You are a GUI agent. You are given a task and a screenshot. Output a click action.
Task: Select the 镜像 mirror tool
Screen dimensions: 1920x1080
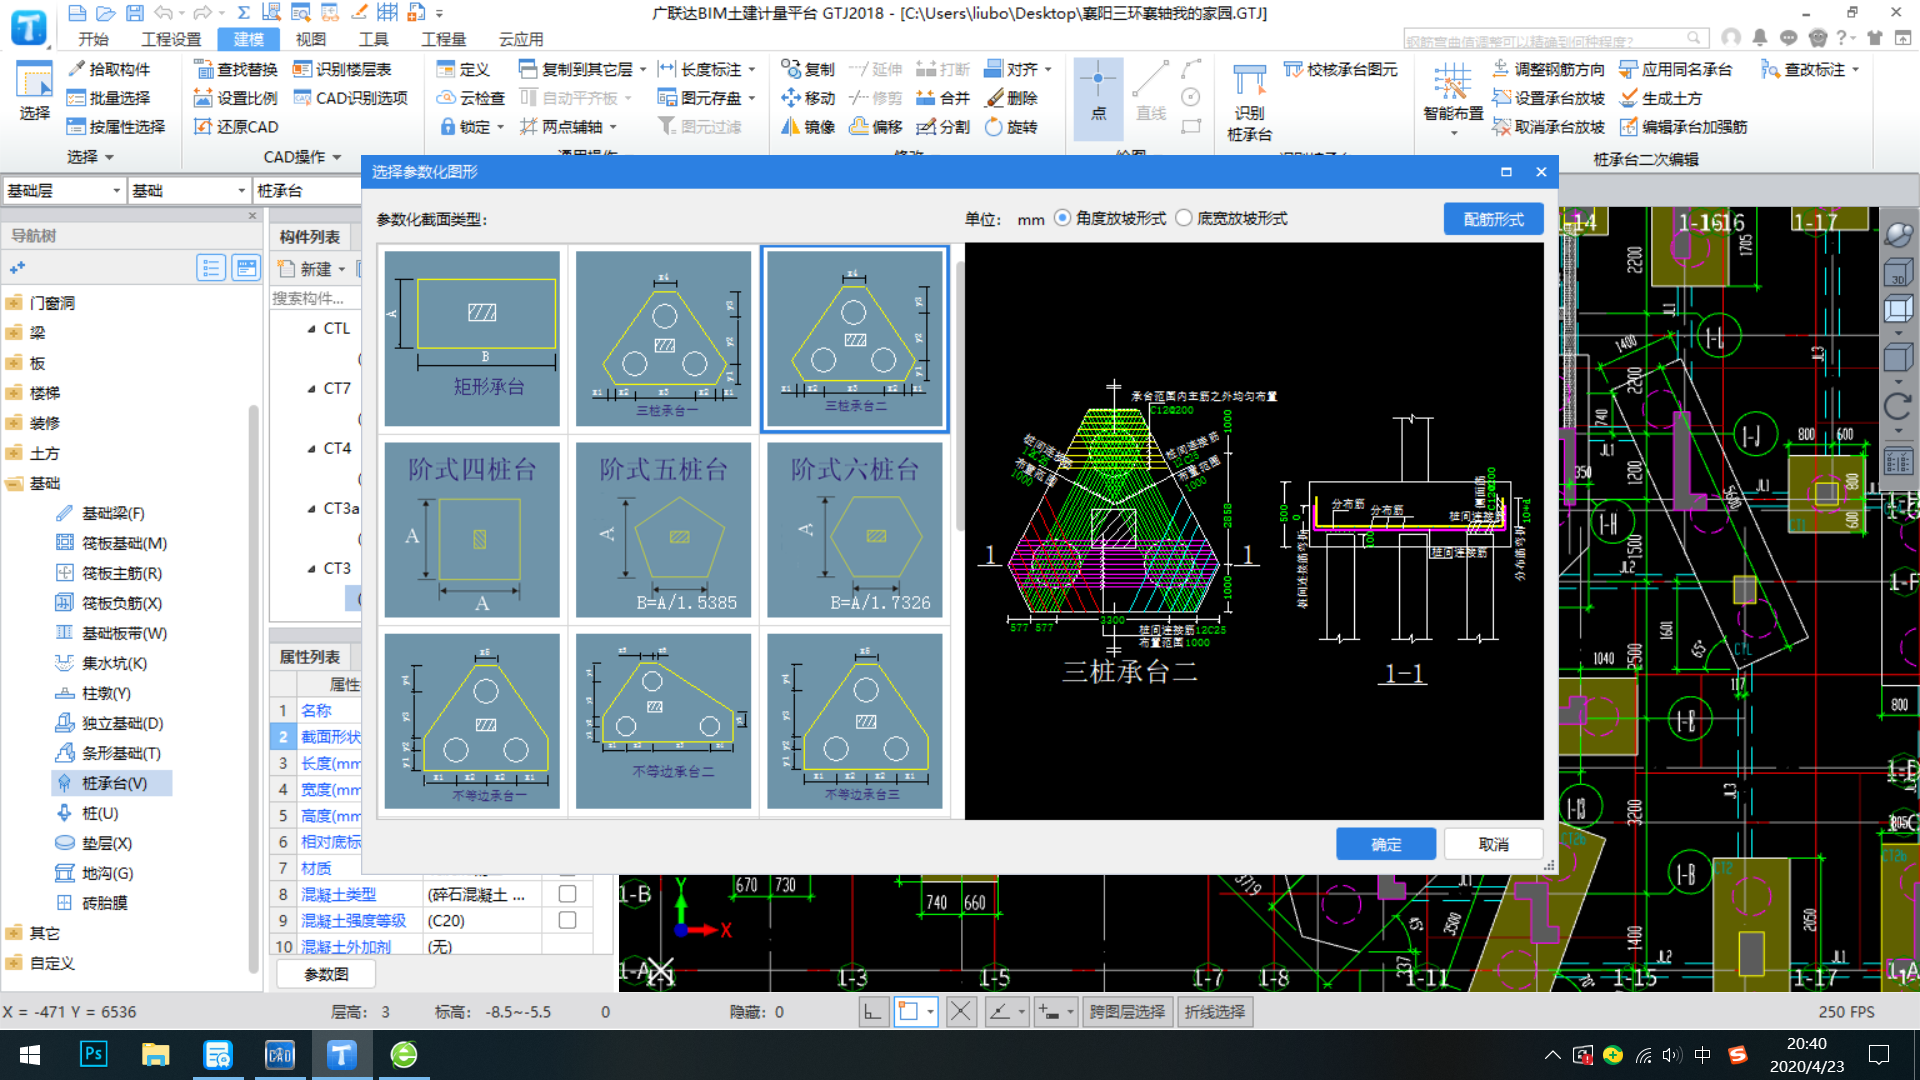coord(807,127)
